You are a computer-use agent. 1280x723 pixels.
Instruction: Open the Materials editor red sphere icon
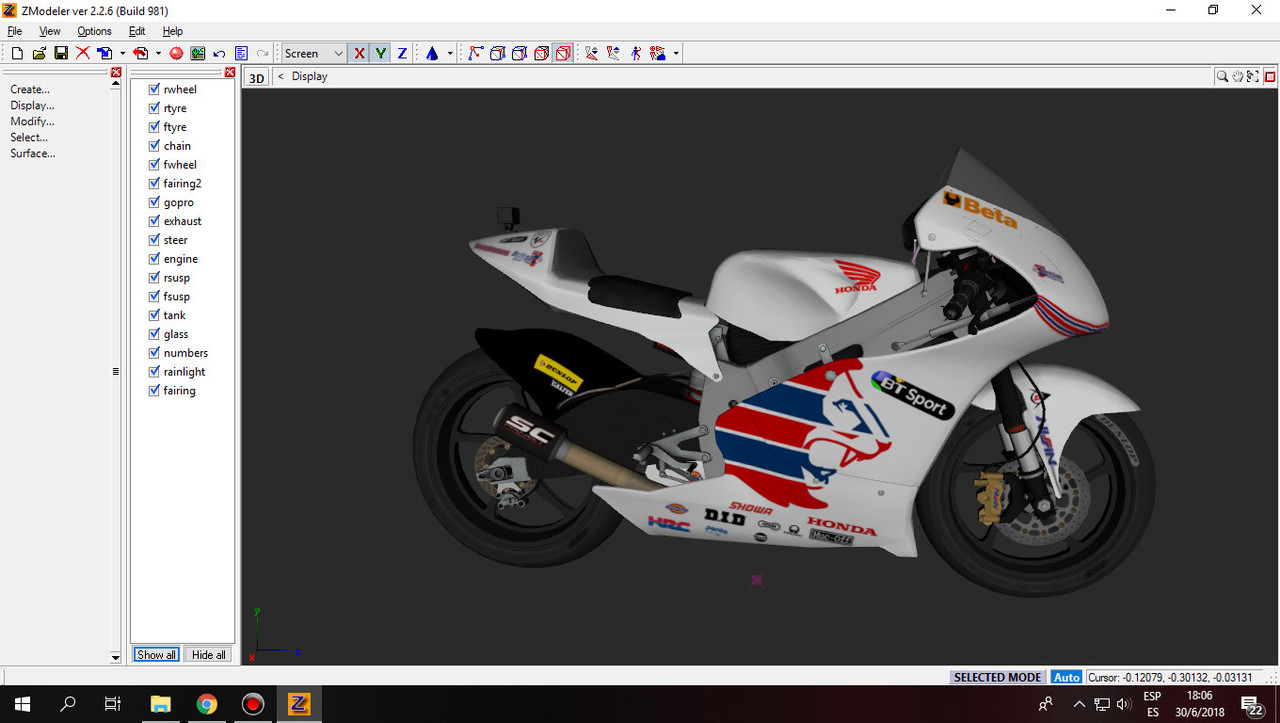tap(176, 53)
